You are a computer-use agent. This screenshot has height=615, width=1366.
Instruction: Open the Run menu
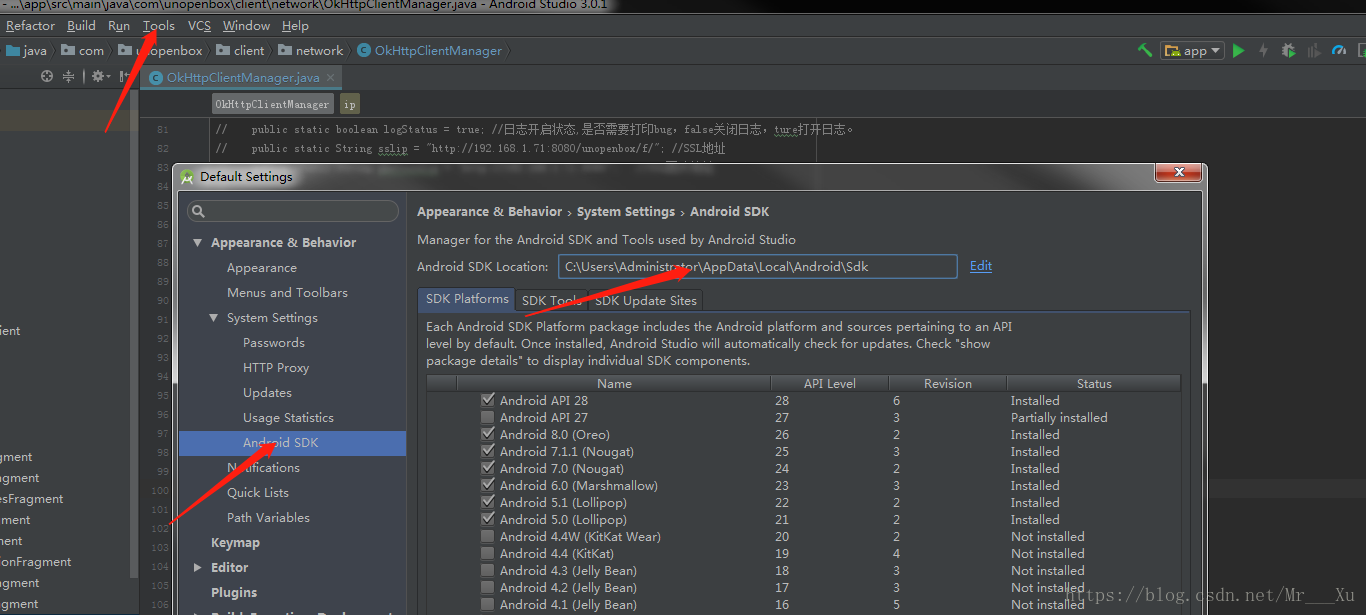point(119,25)
